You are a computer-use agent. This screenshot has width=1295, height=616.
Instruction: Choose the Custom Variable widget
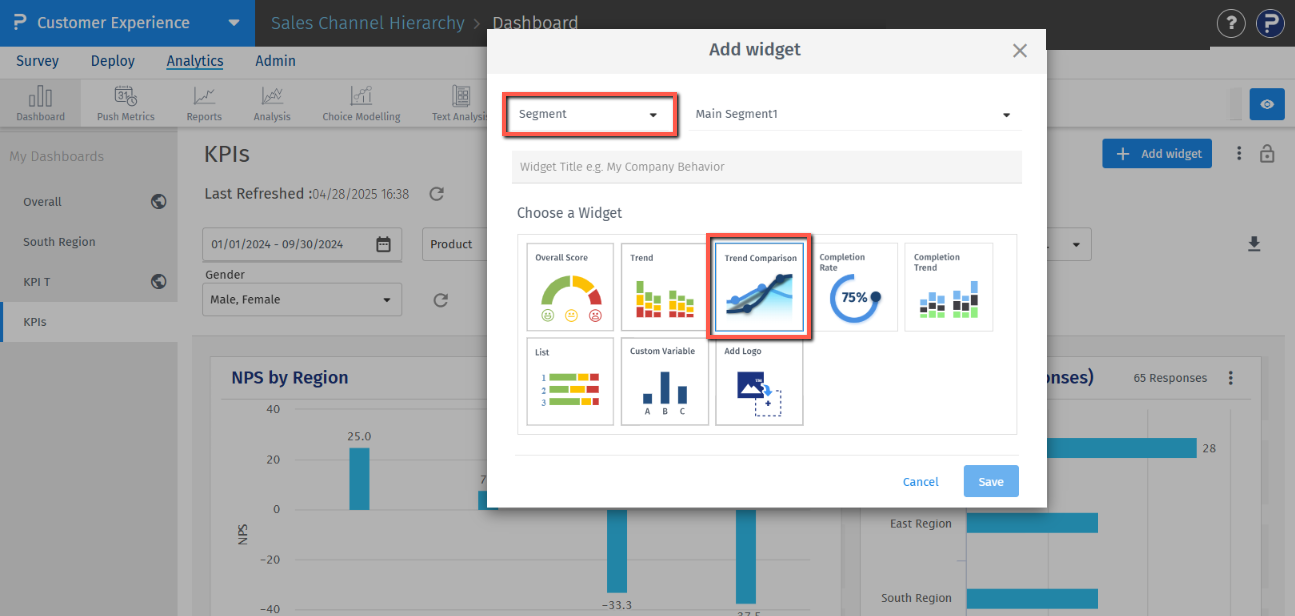point(664,381)
